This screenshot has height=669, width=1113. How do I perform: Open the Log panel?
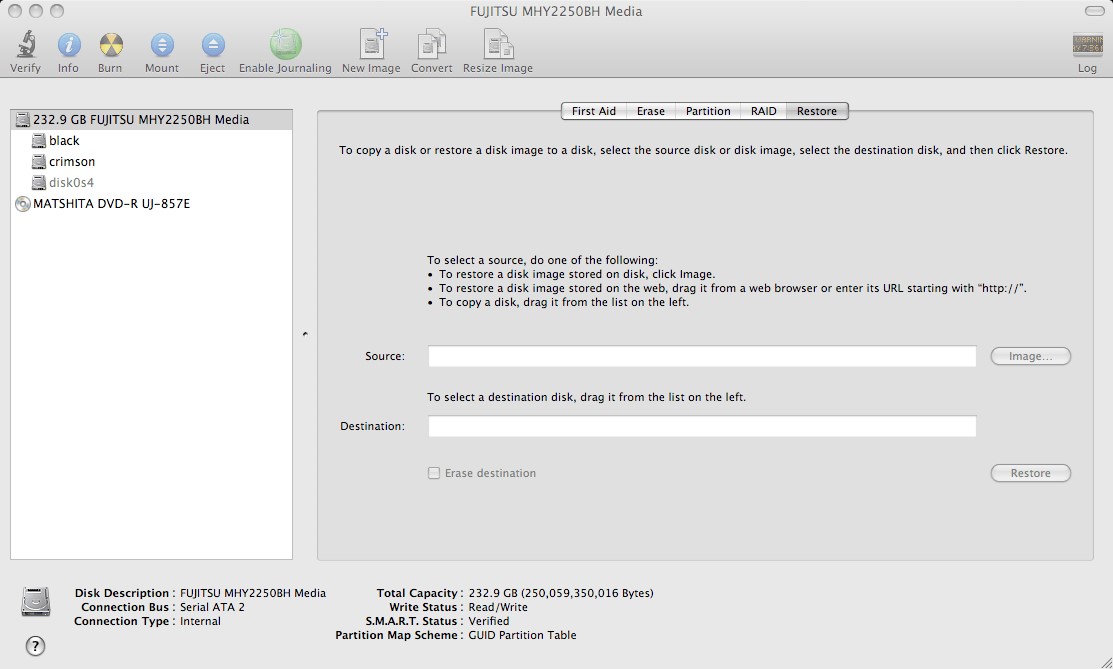tap(1086, 45)
